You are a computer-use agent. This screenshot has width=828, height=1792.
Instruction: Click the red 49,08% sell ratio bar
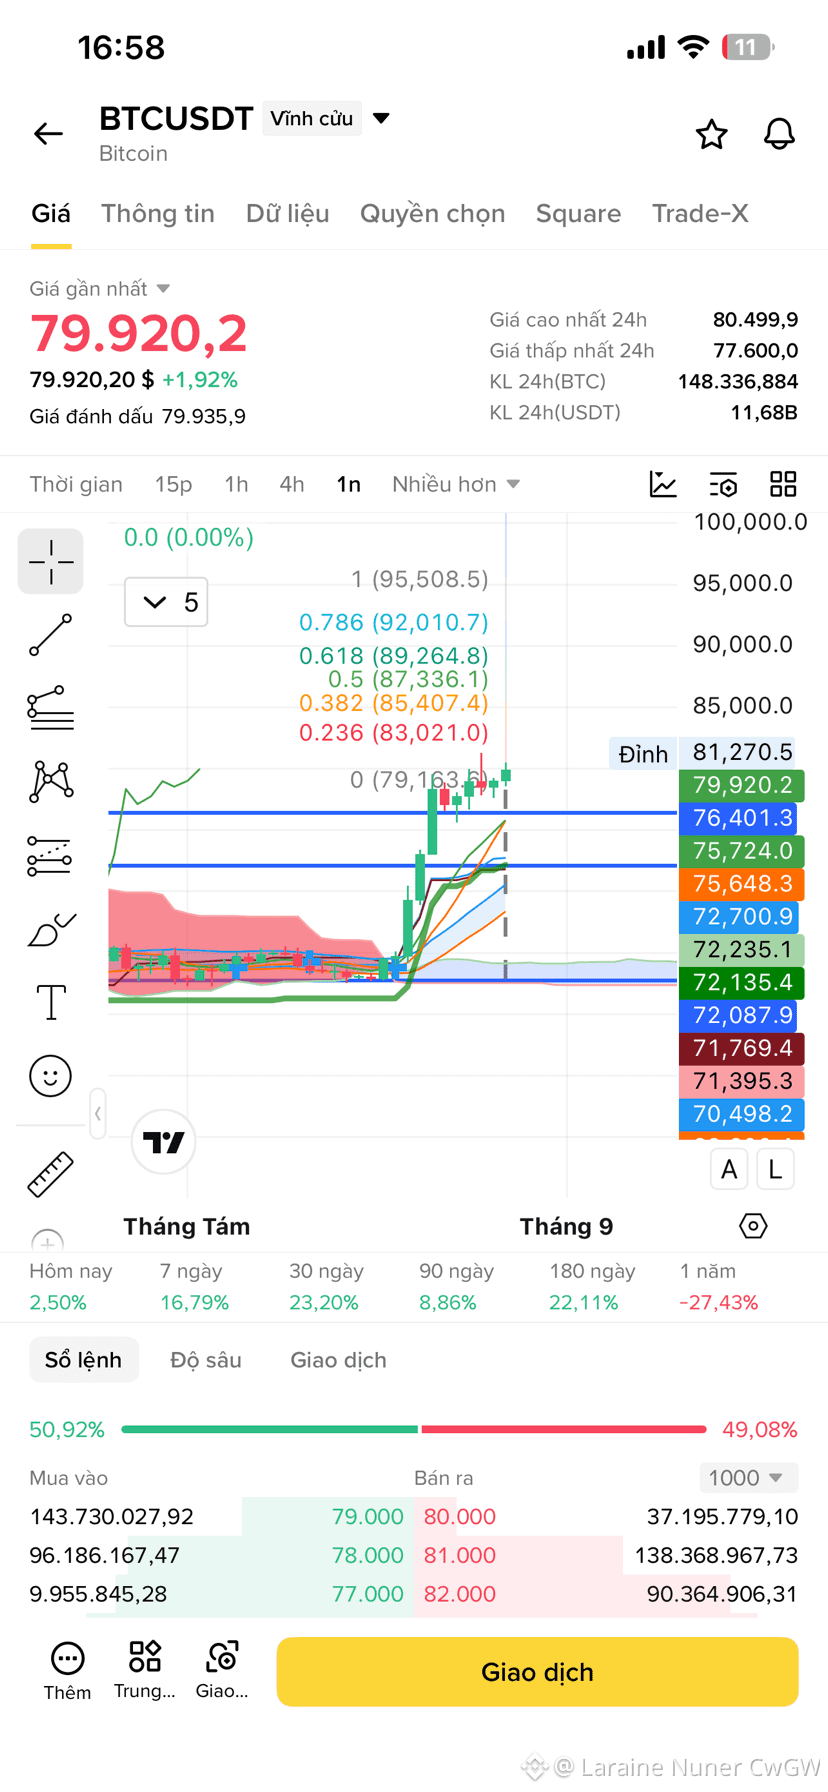[564, 1429]
